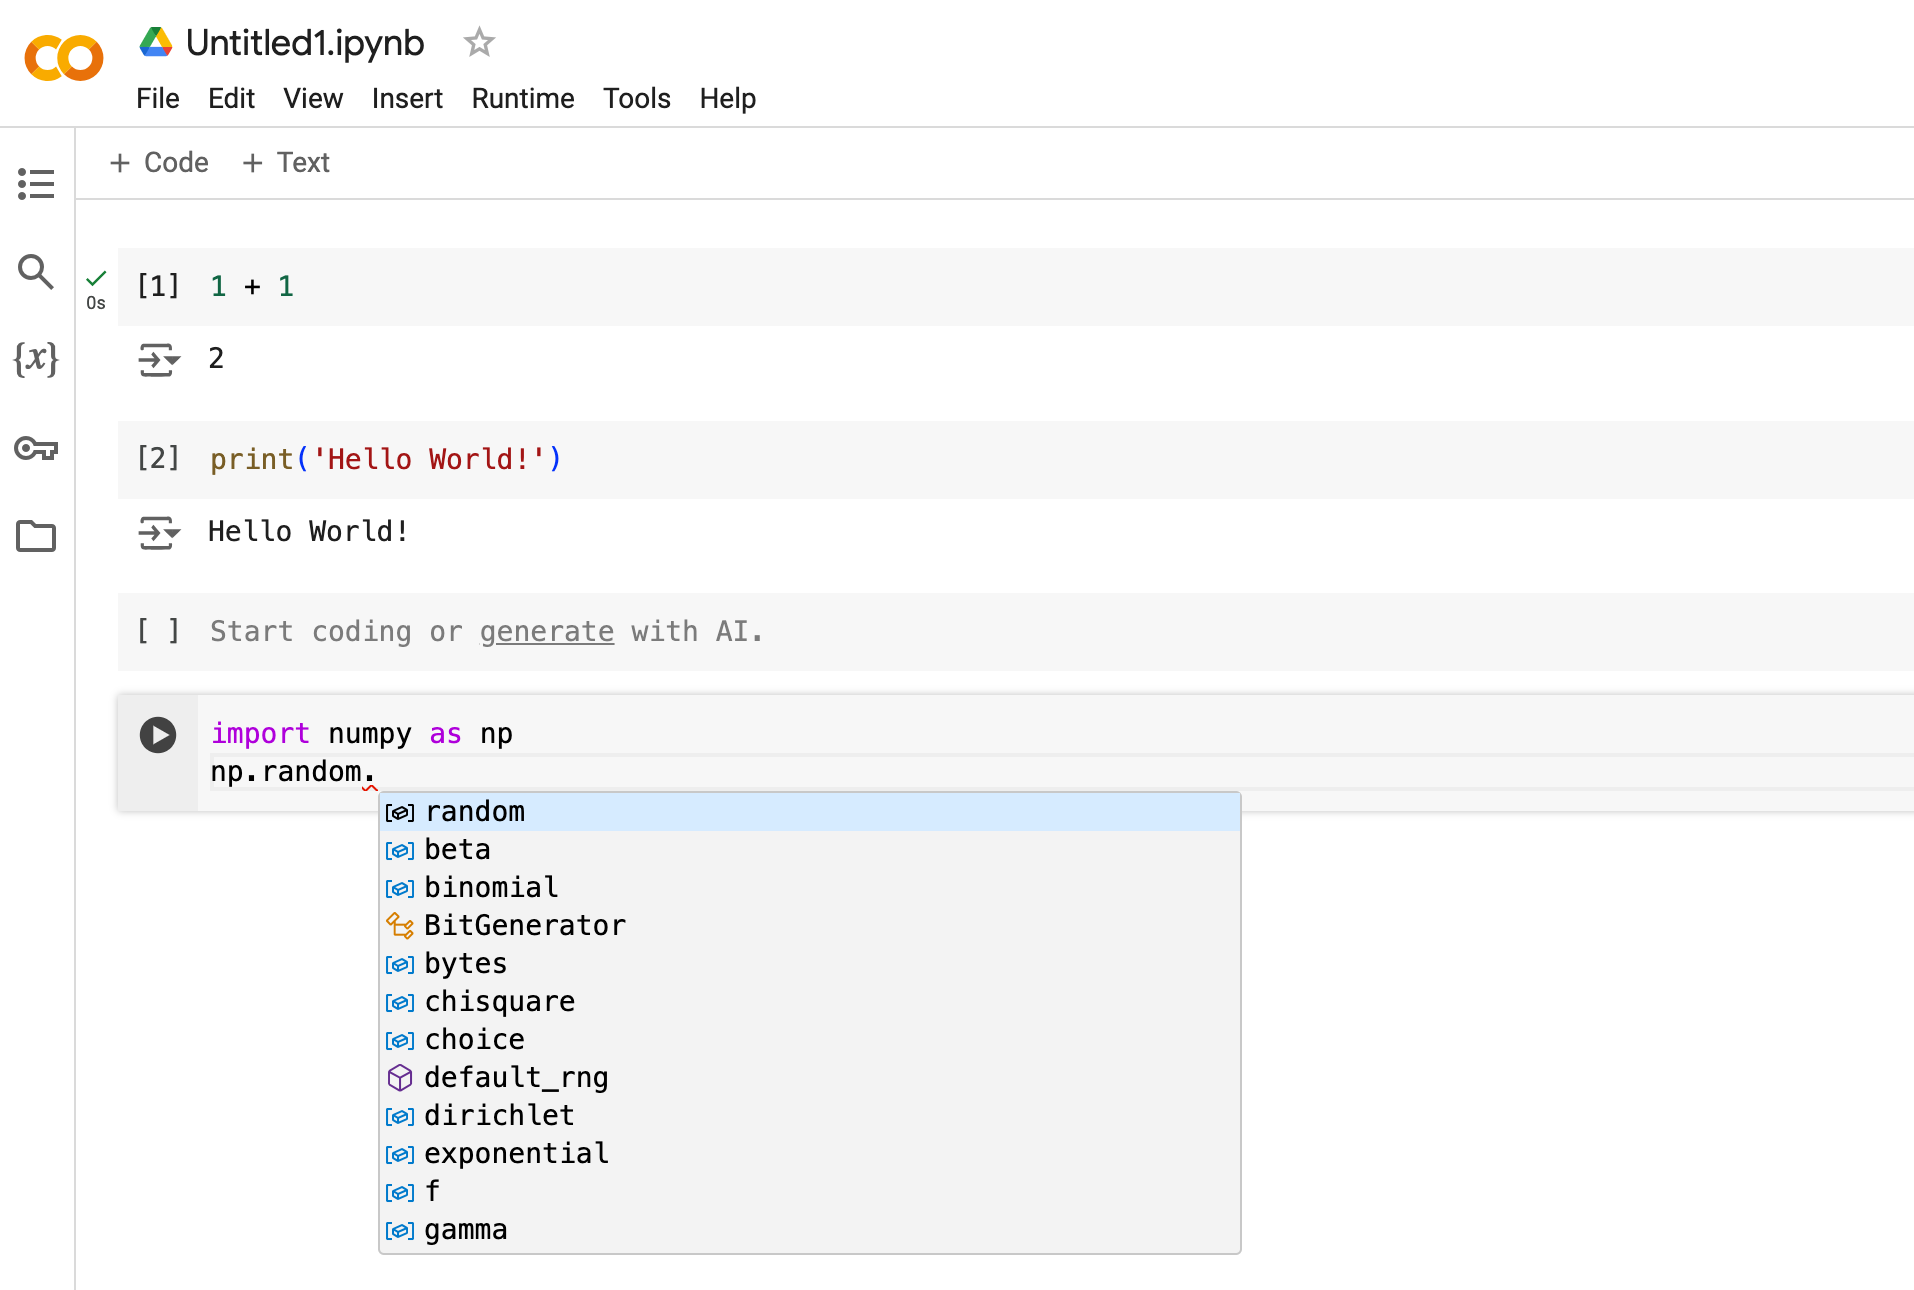Open the table of contents sidebar
Viewport: 1914px width, 1290px height.
[36, 183]
